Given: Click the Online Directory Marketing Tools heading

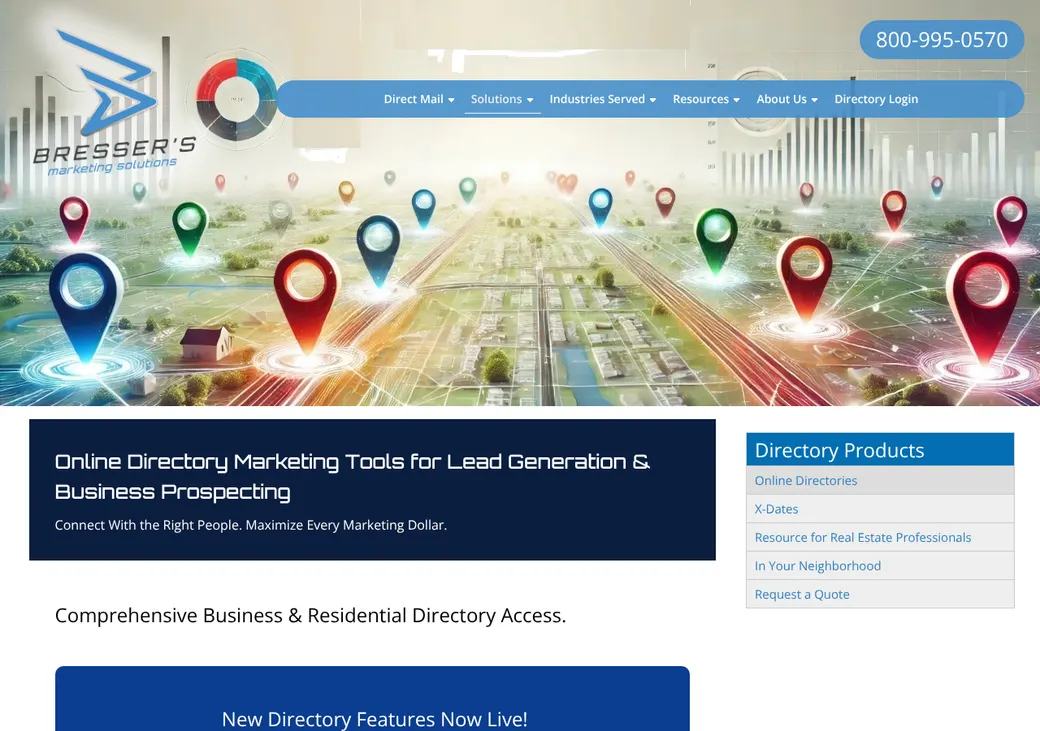Looking at the screenshot, I should coord(352,476).
